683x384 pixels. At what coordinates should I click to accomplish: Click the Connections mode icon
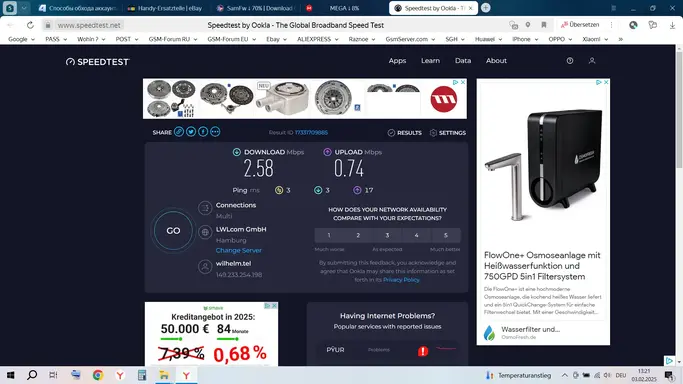205,208
